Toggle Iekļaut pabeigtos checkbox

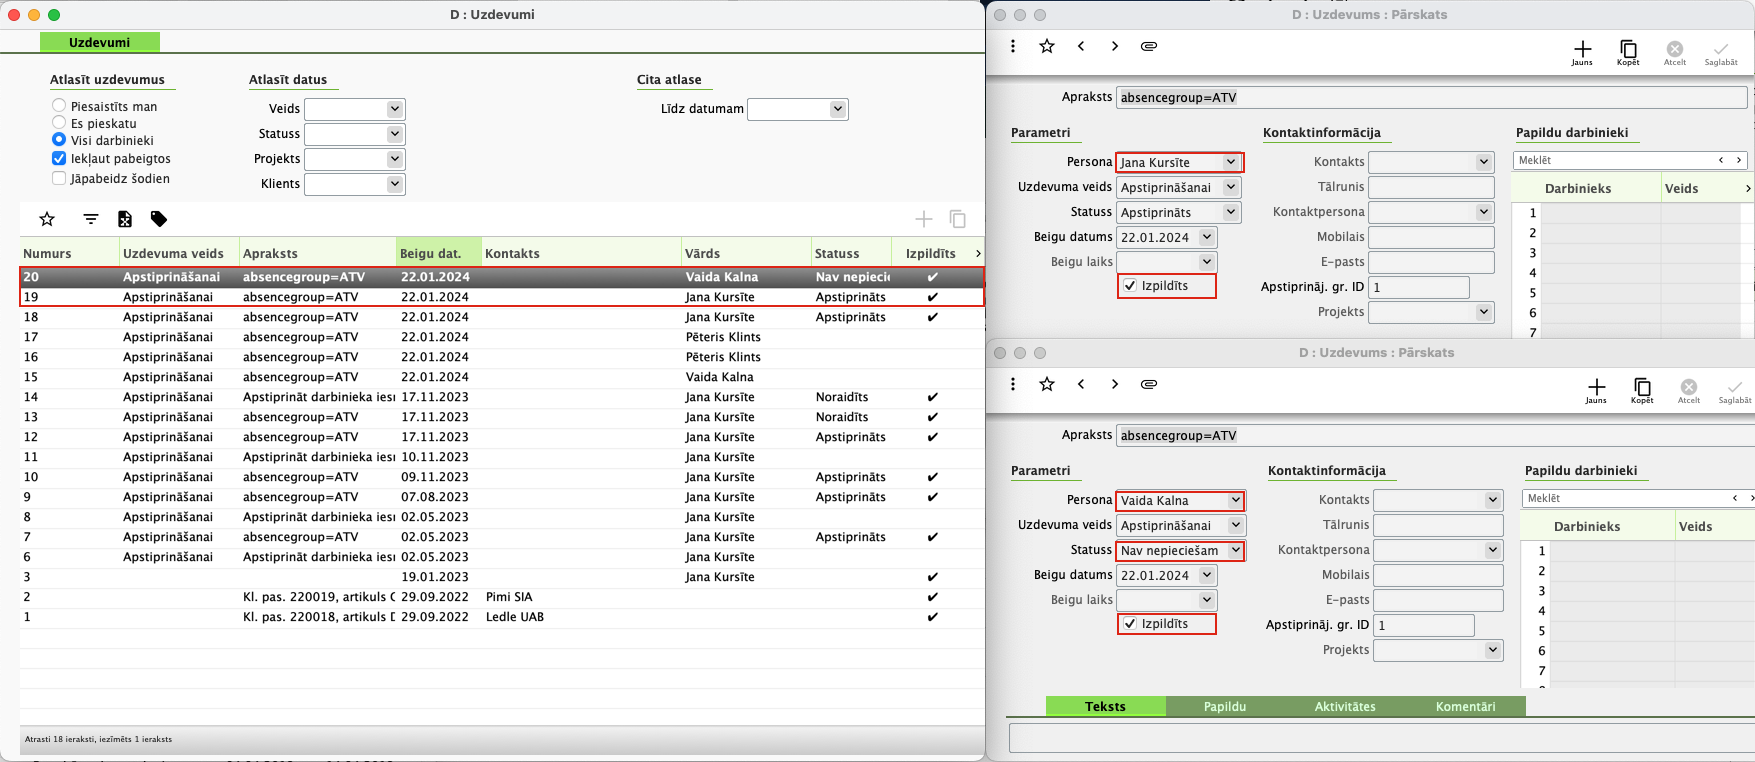click(x=59, y=158)
